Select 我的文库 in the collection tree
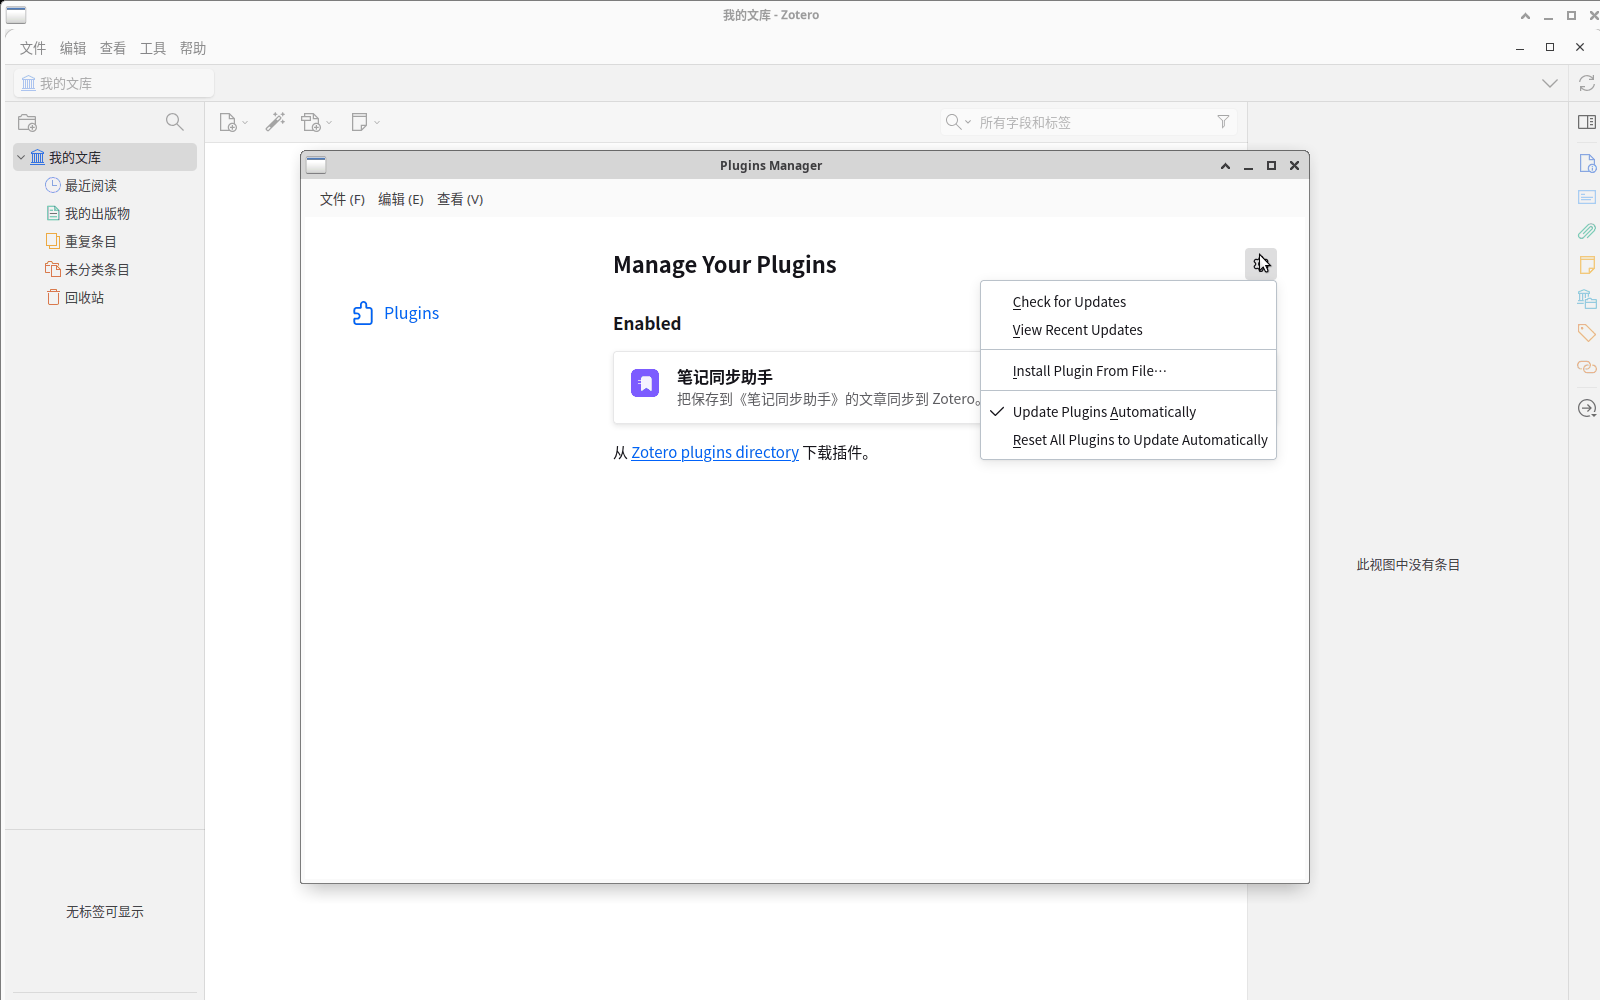This screenshot has height=1000, width=1600. click(x=105, y=157)
